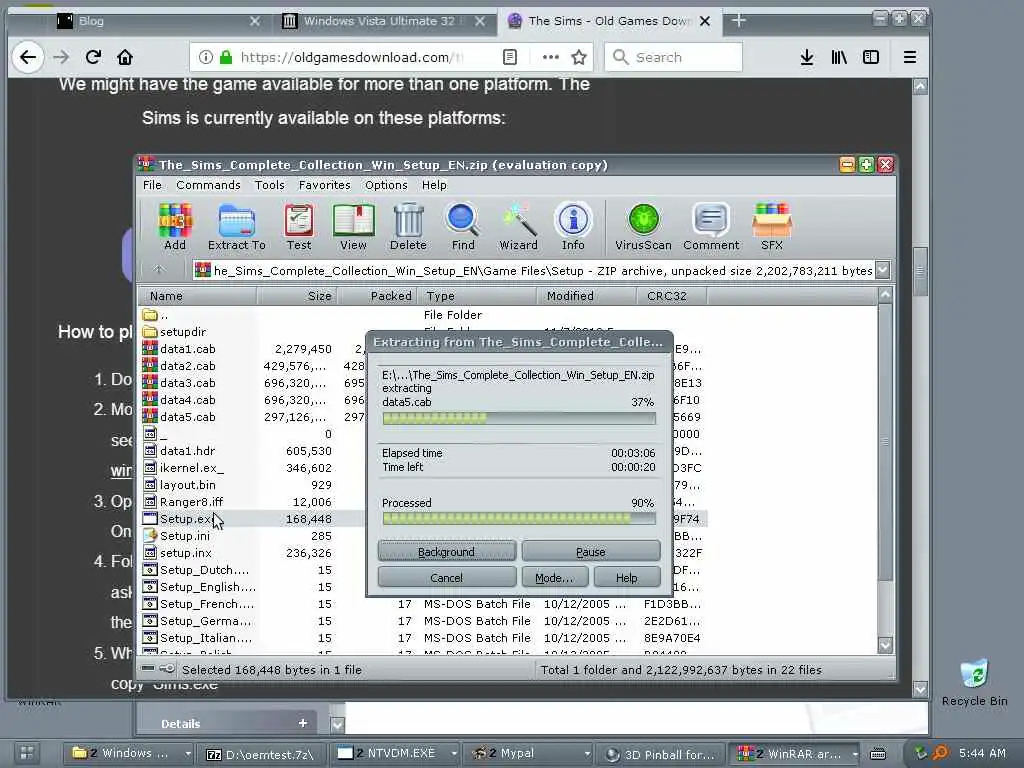Viewport: 1024px width, 768px height.
Task: Click the Extract To toolbar icon
Action: coord(236,227)
